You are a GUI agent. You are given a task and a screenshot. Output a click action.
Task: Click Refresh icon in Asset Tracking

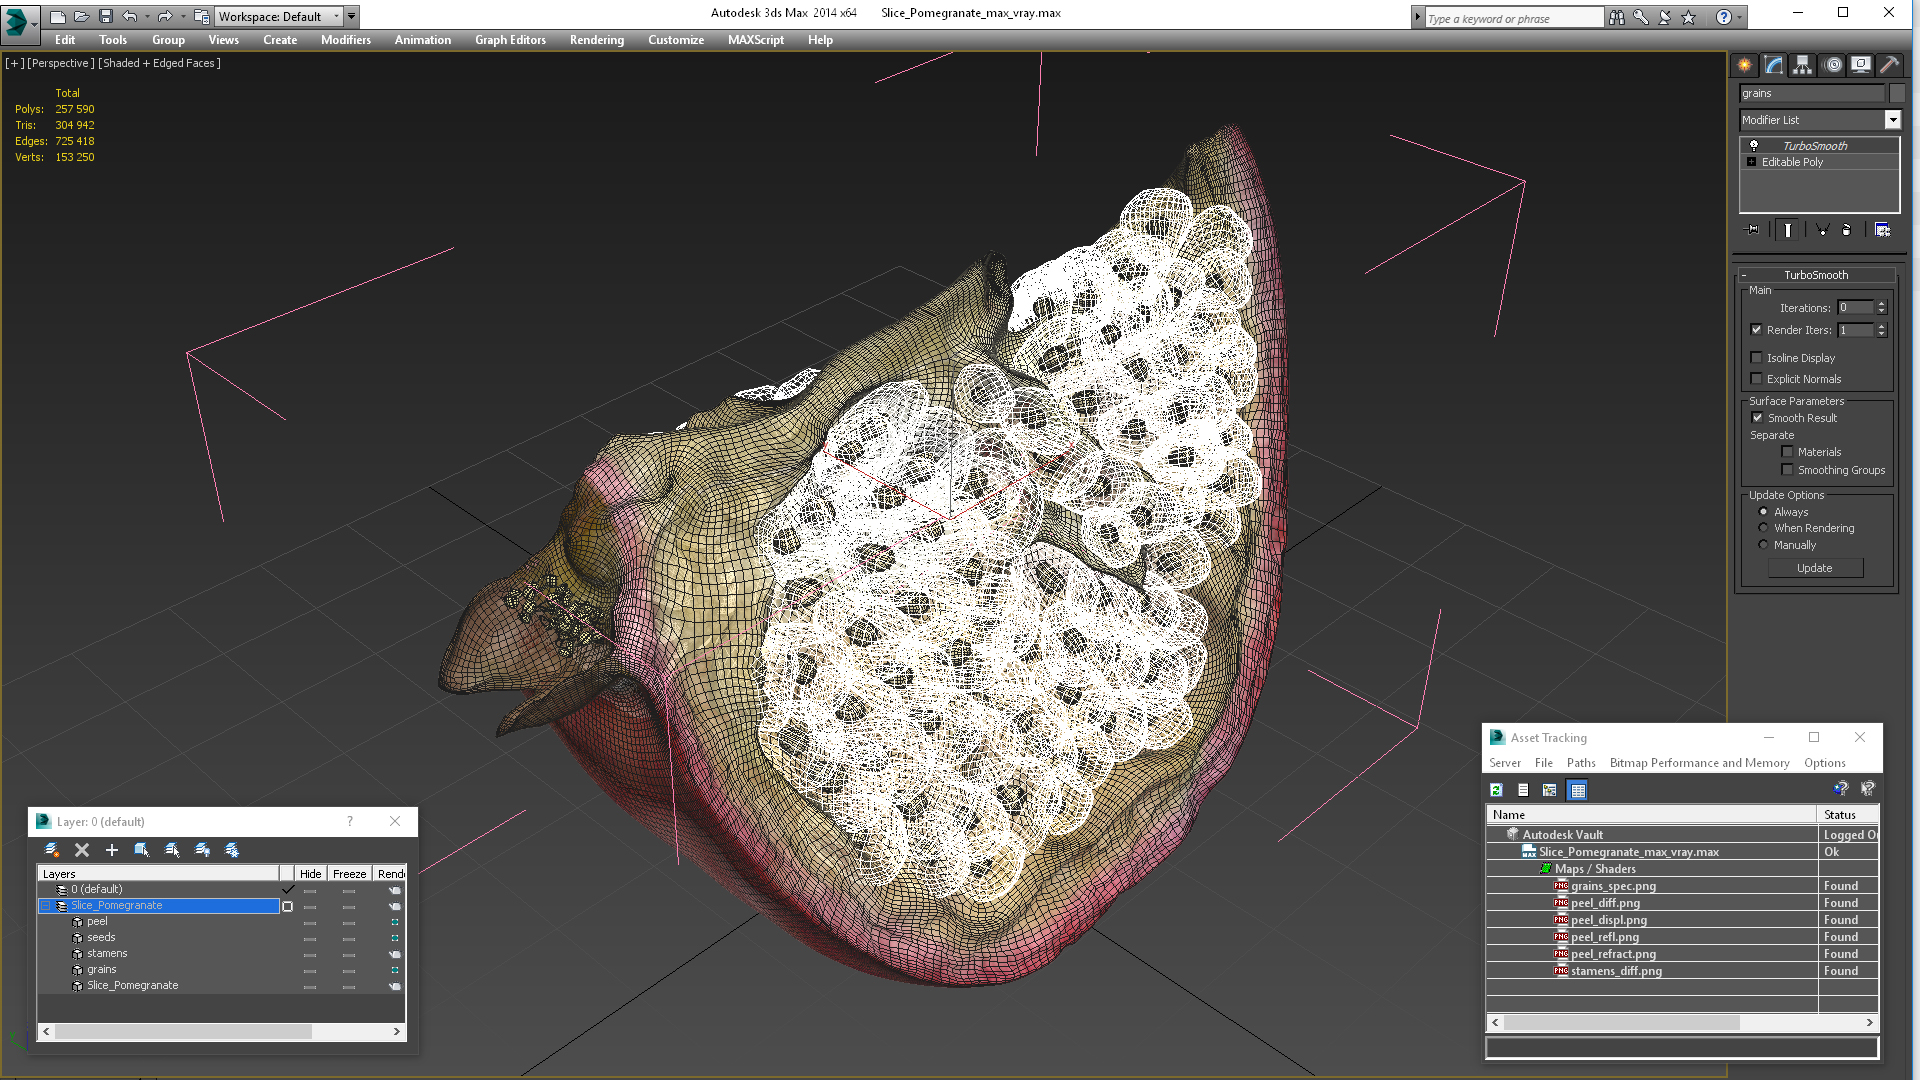1496,790
